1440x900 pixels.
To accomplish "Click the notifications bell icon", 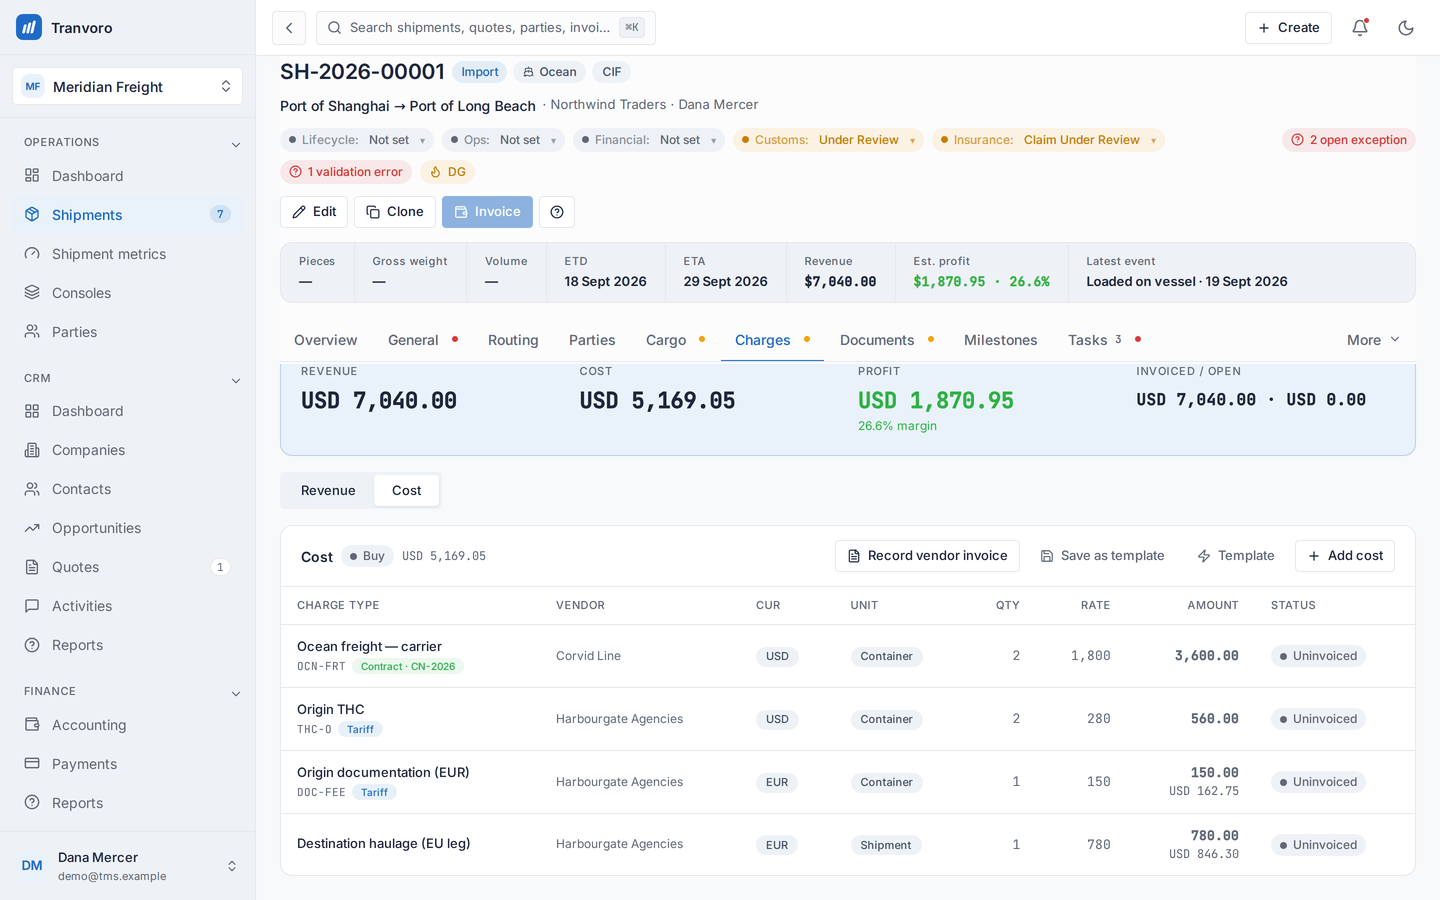I will [x=1360, y=28].
